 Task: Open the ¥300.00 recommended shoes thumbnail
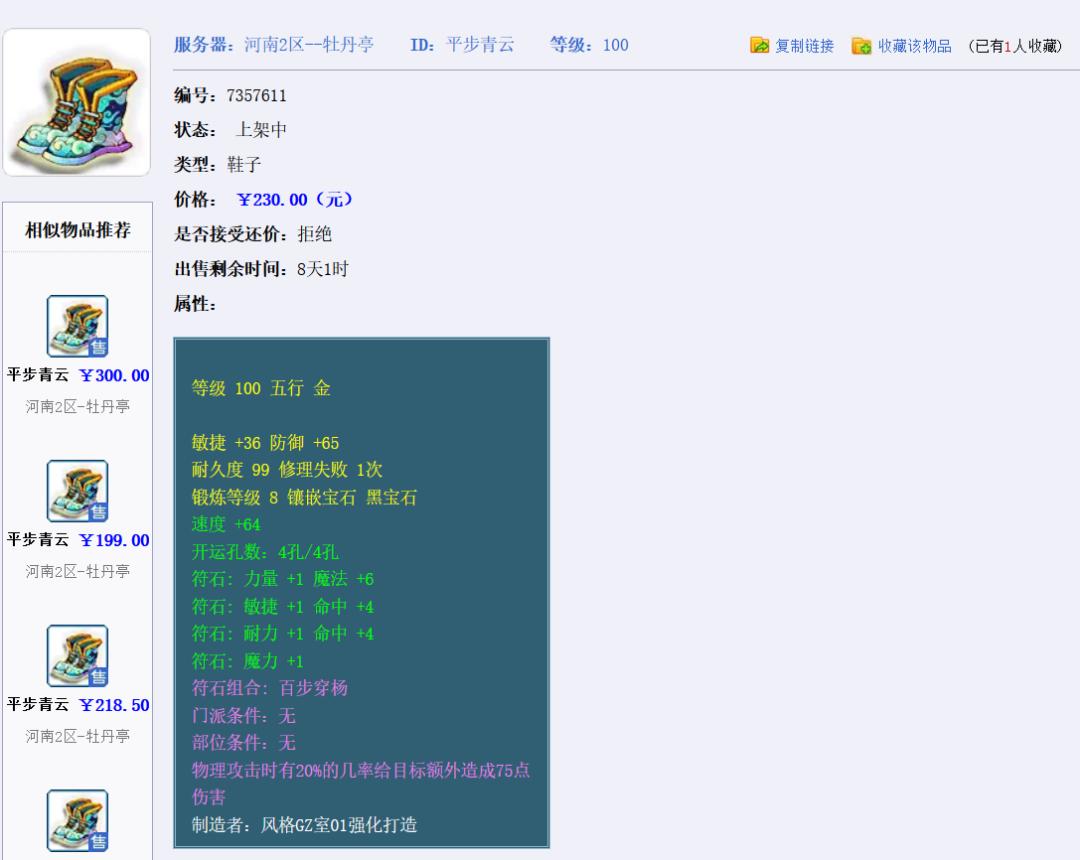[x=77, y=325]
